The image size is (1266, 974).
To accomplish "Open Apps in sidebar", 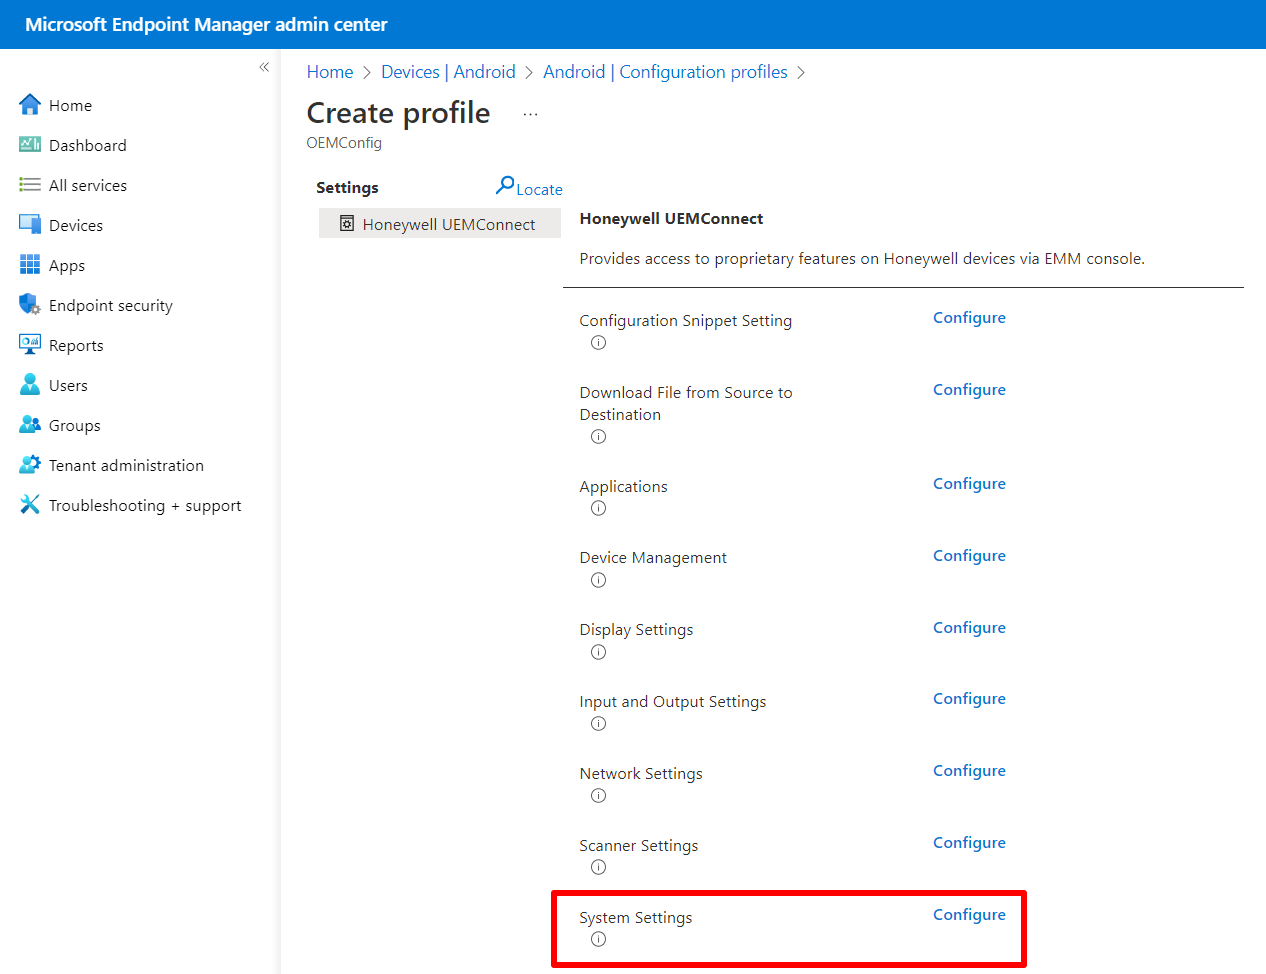I will point(67,265).
